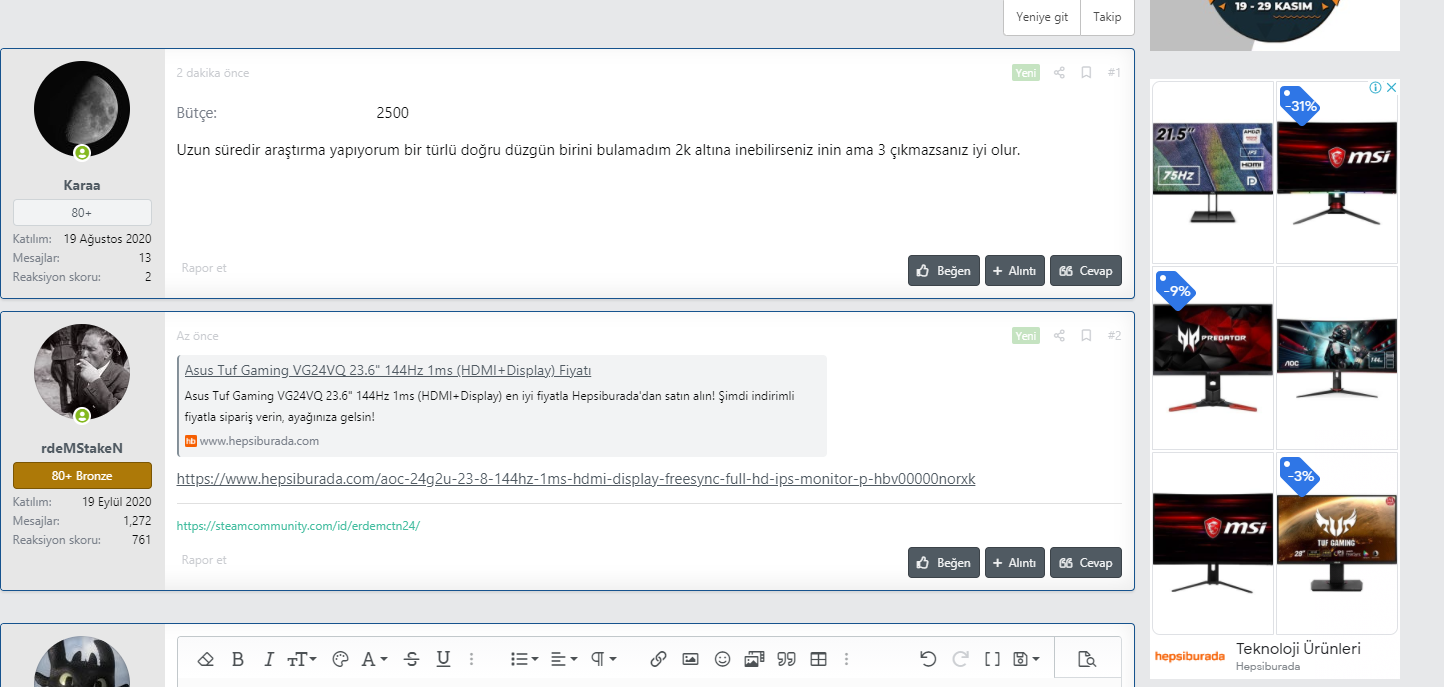Click the Yeniye git button
This screenshot has height=687, width=1444.
coord(1042,17)
